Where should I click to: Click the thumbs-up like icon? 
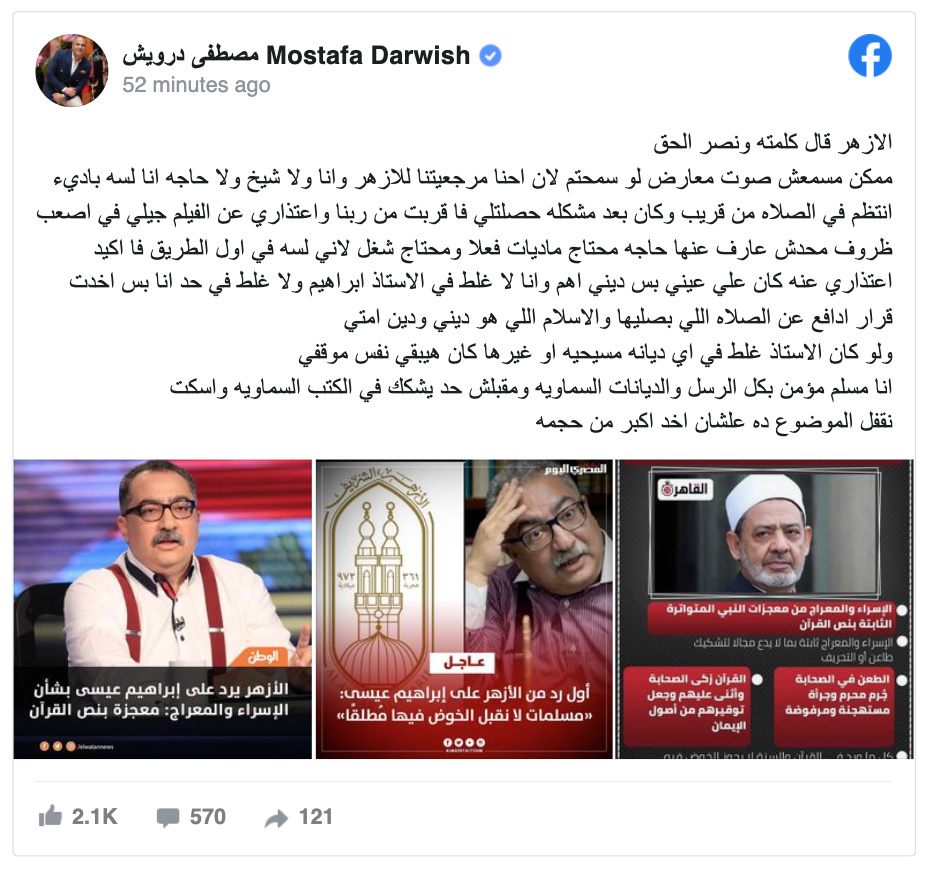tap(50, 816)
